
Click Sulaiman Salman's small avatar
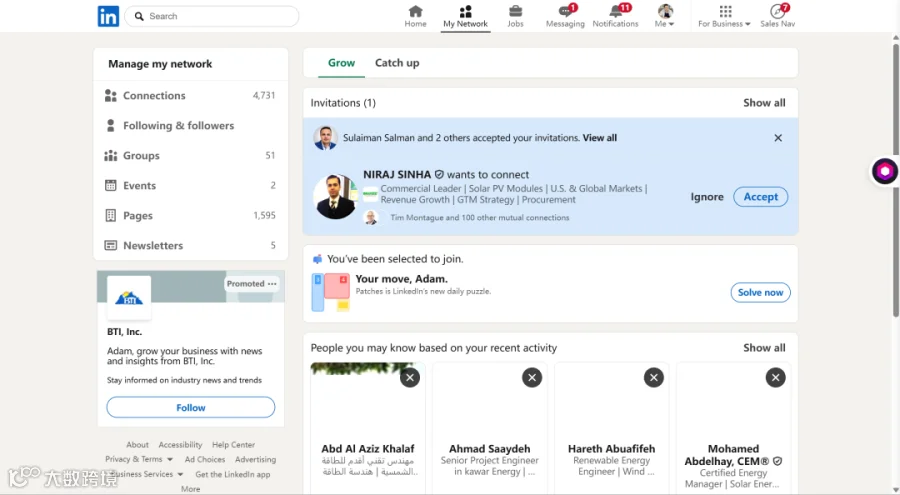(x=325, y=138)
